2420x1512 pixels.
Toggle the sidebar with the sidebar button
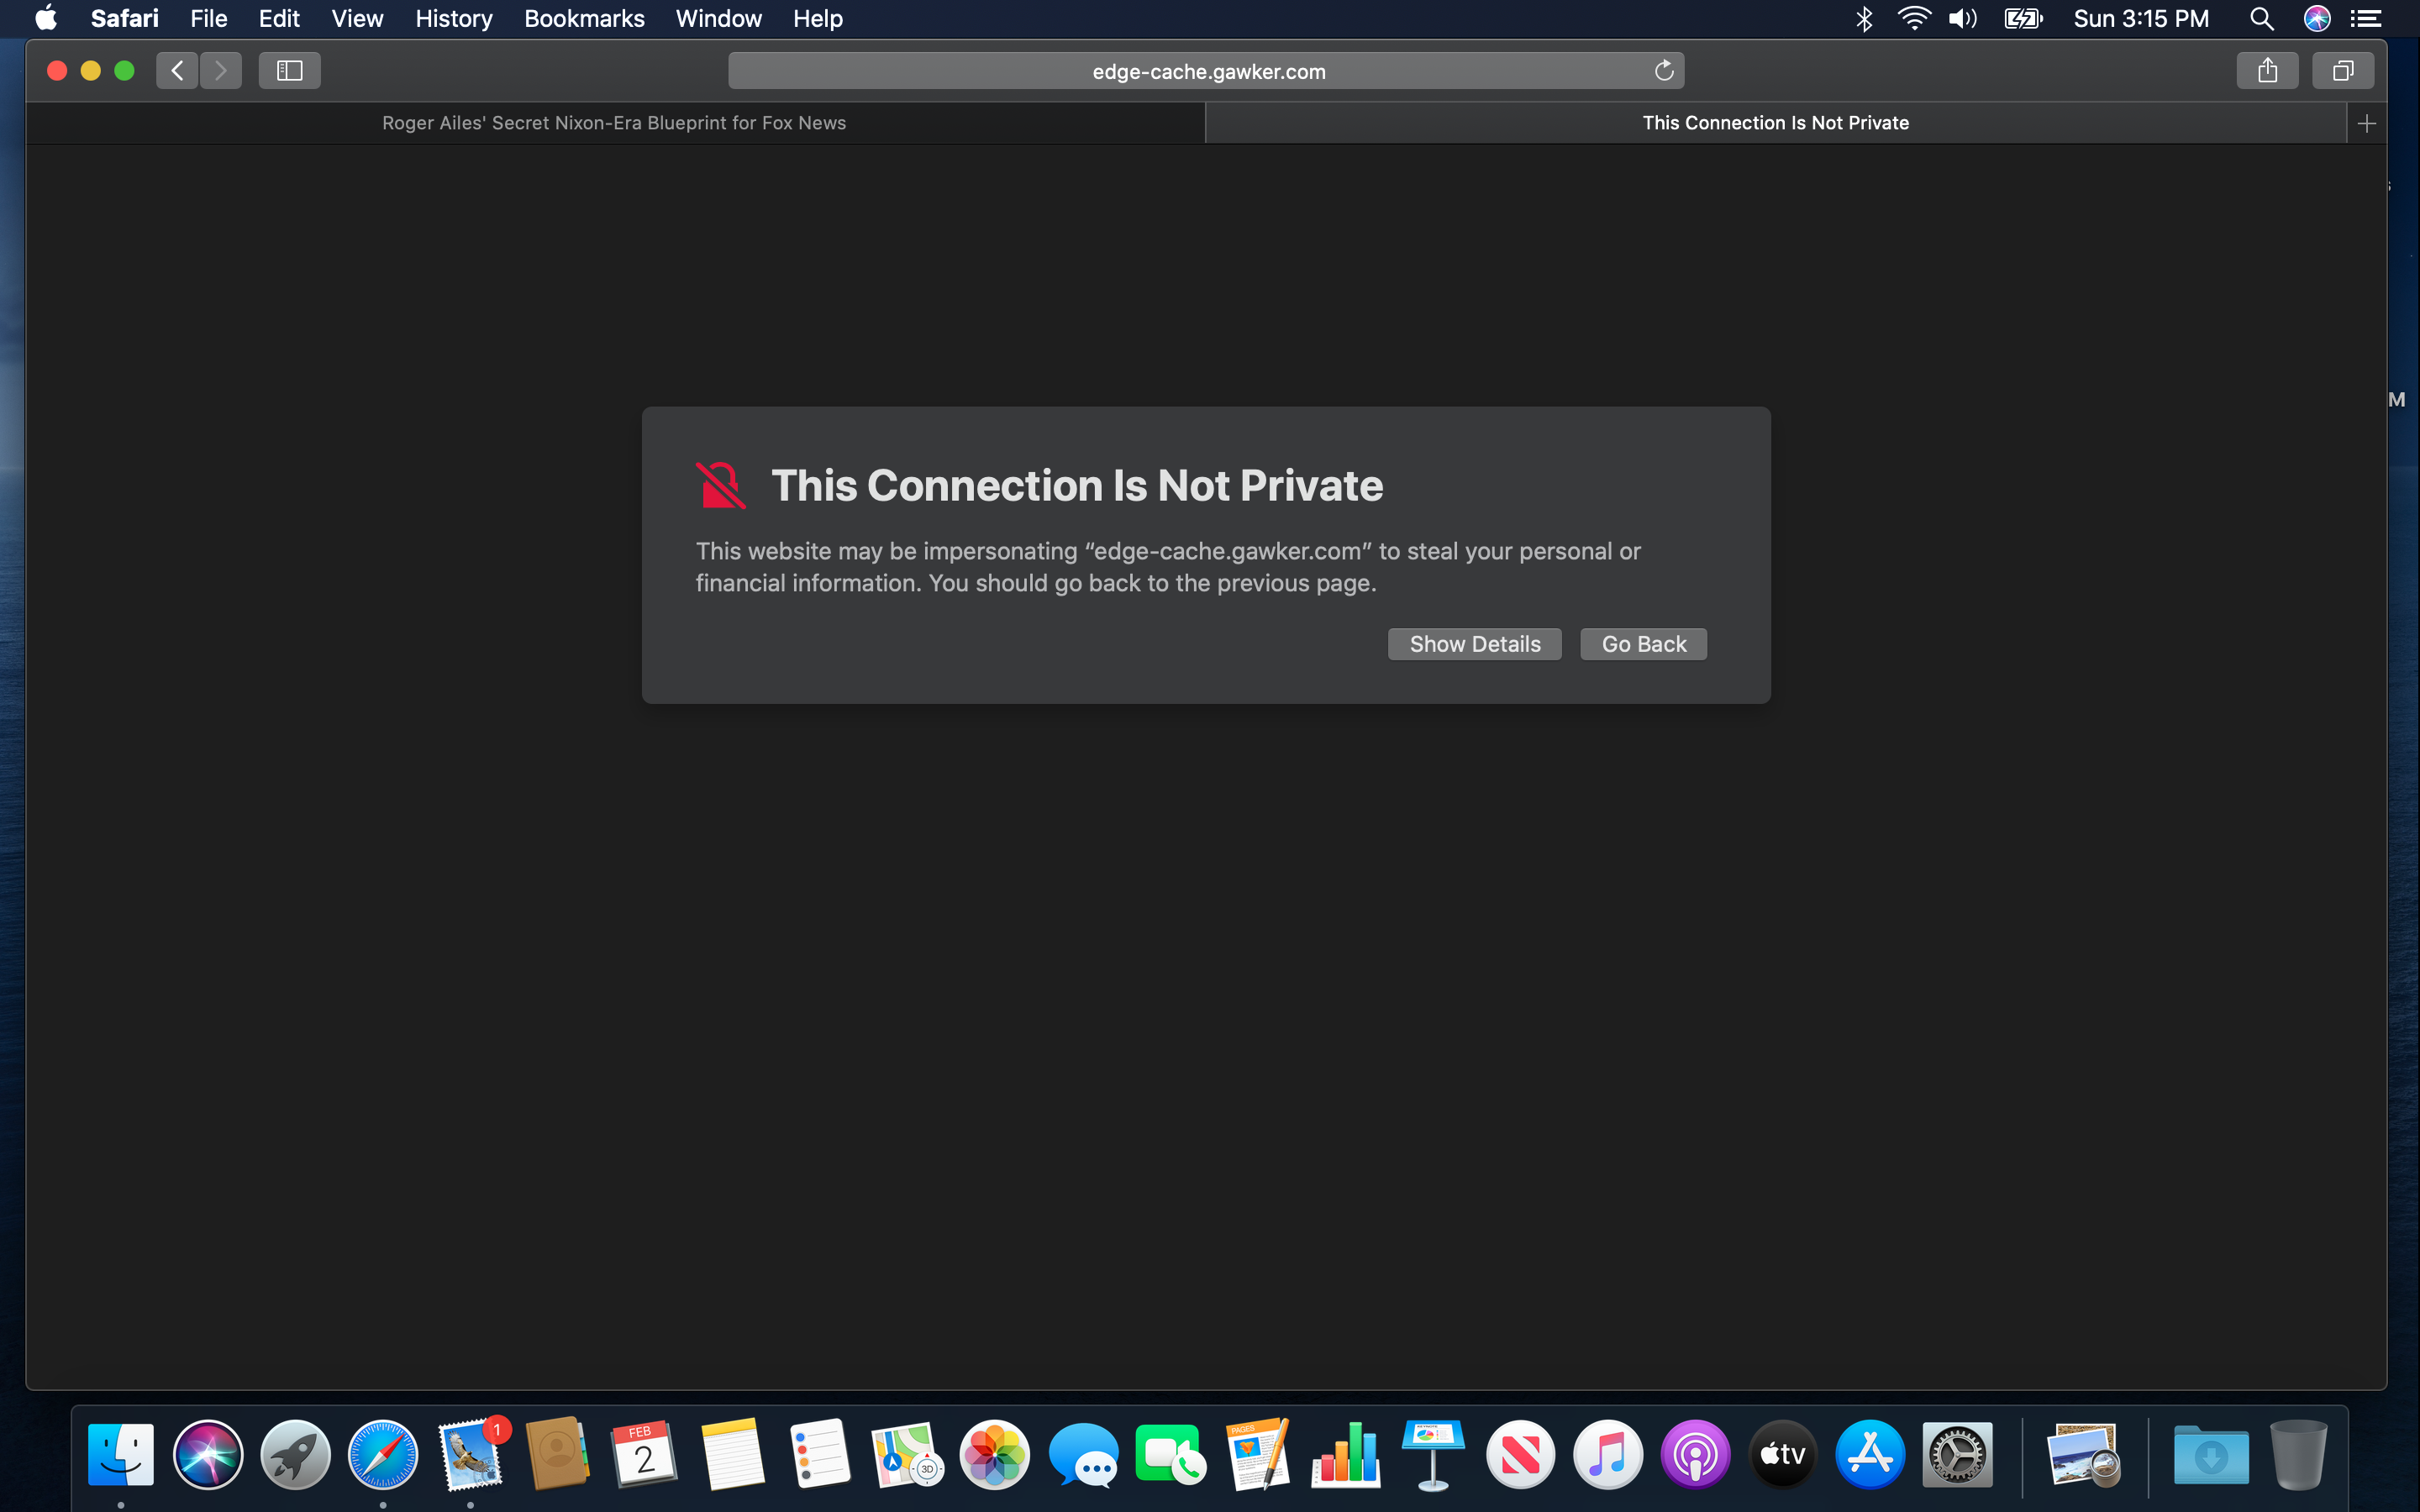tap(289, 71)
